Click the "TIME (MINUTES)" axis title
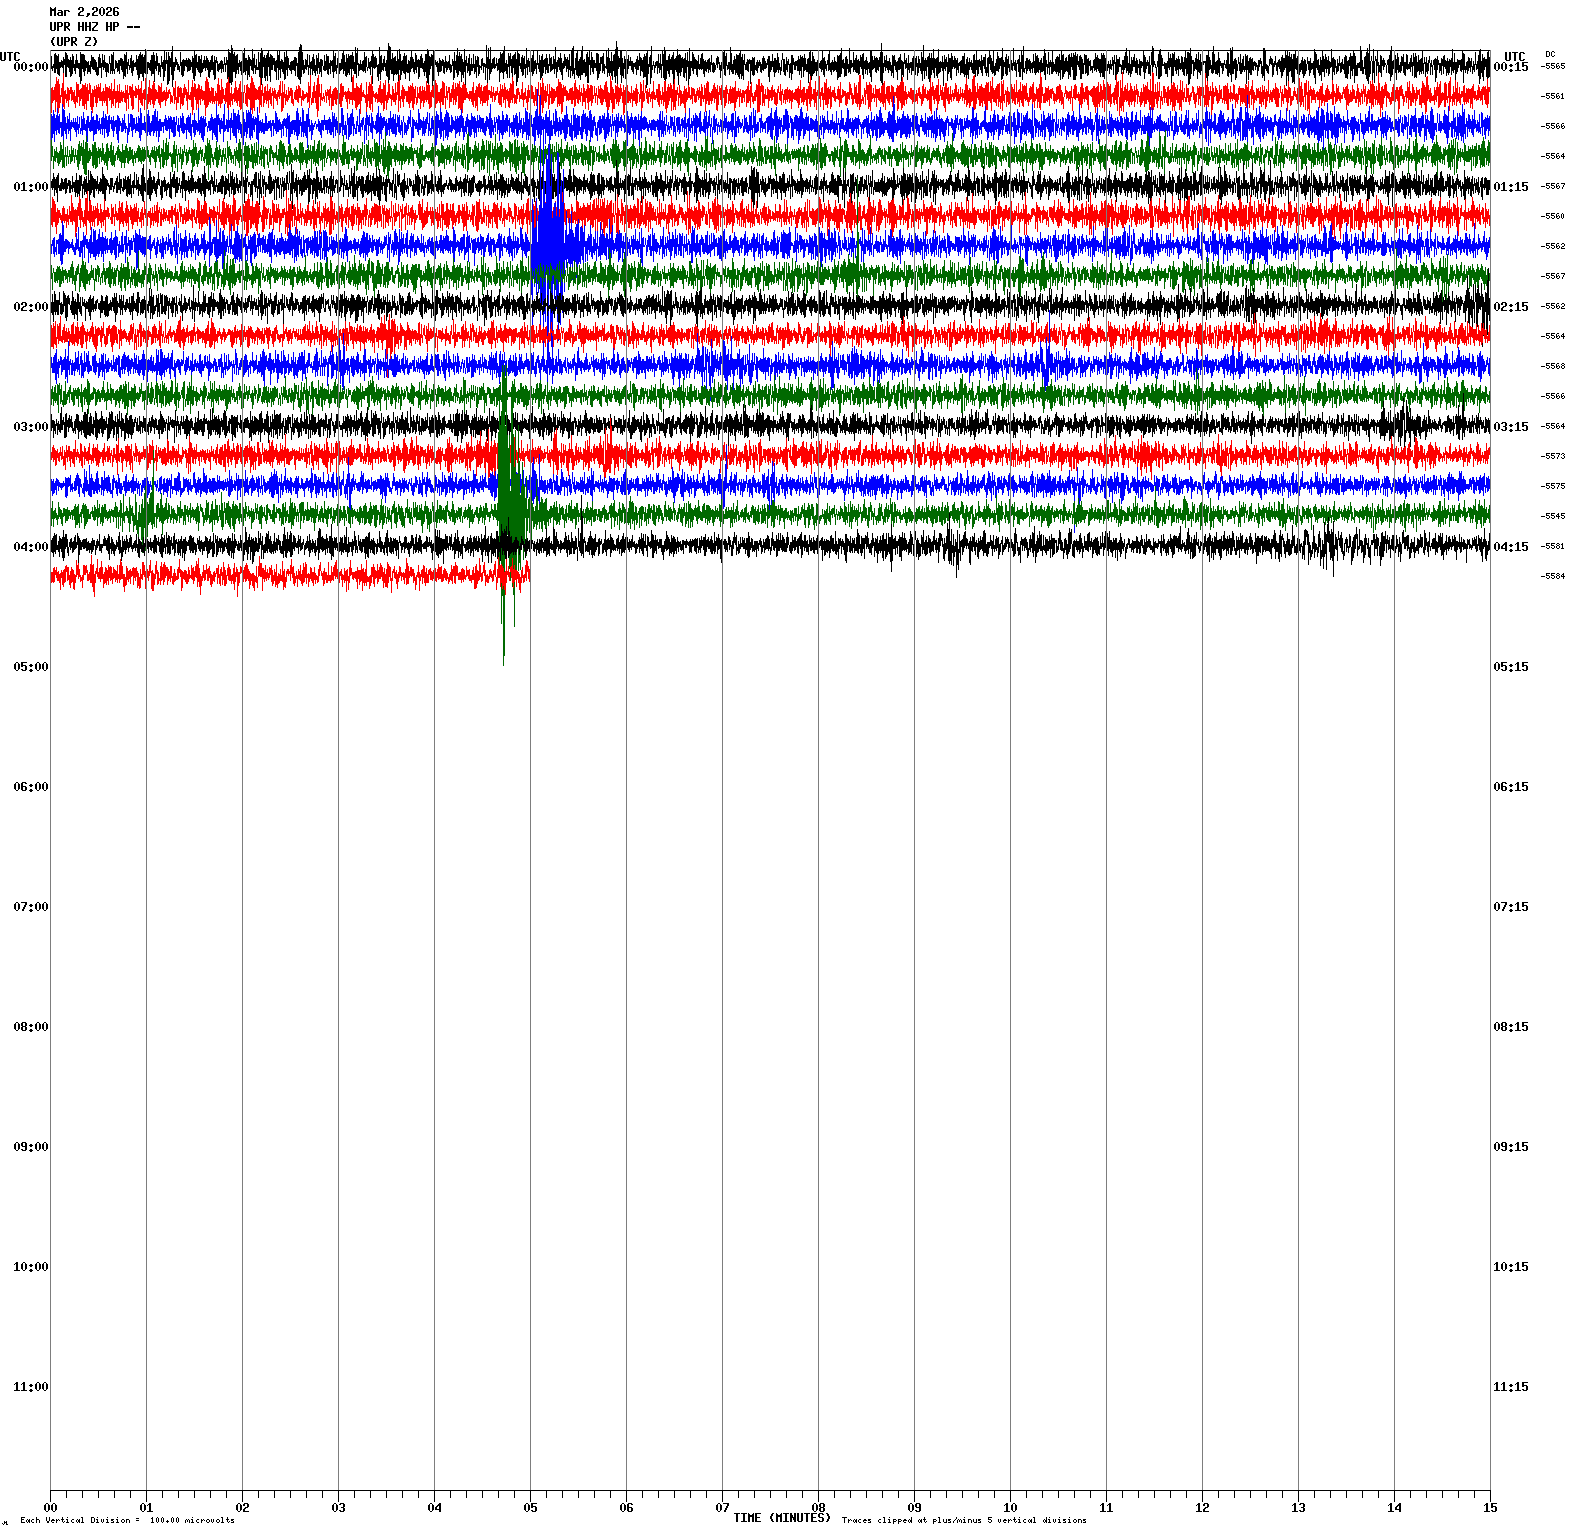 pos(781,1518)
